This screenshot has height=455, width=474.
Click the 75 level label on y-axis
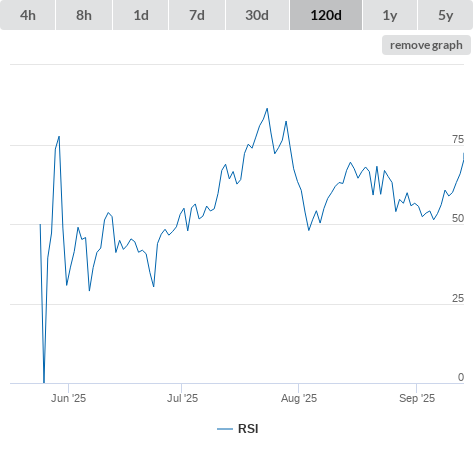(458, 139)
